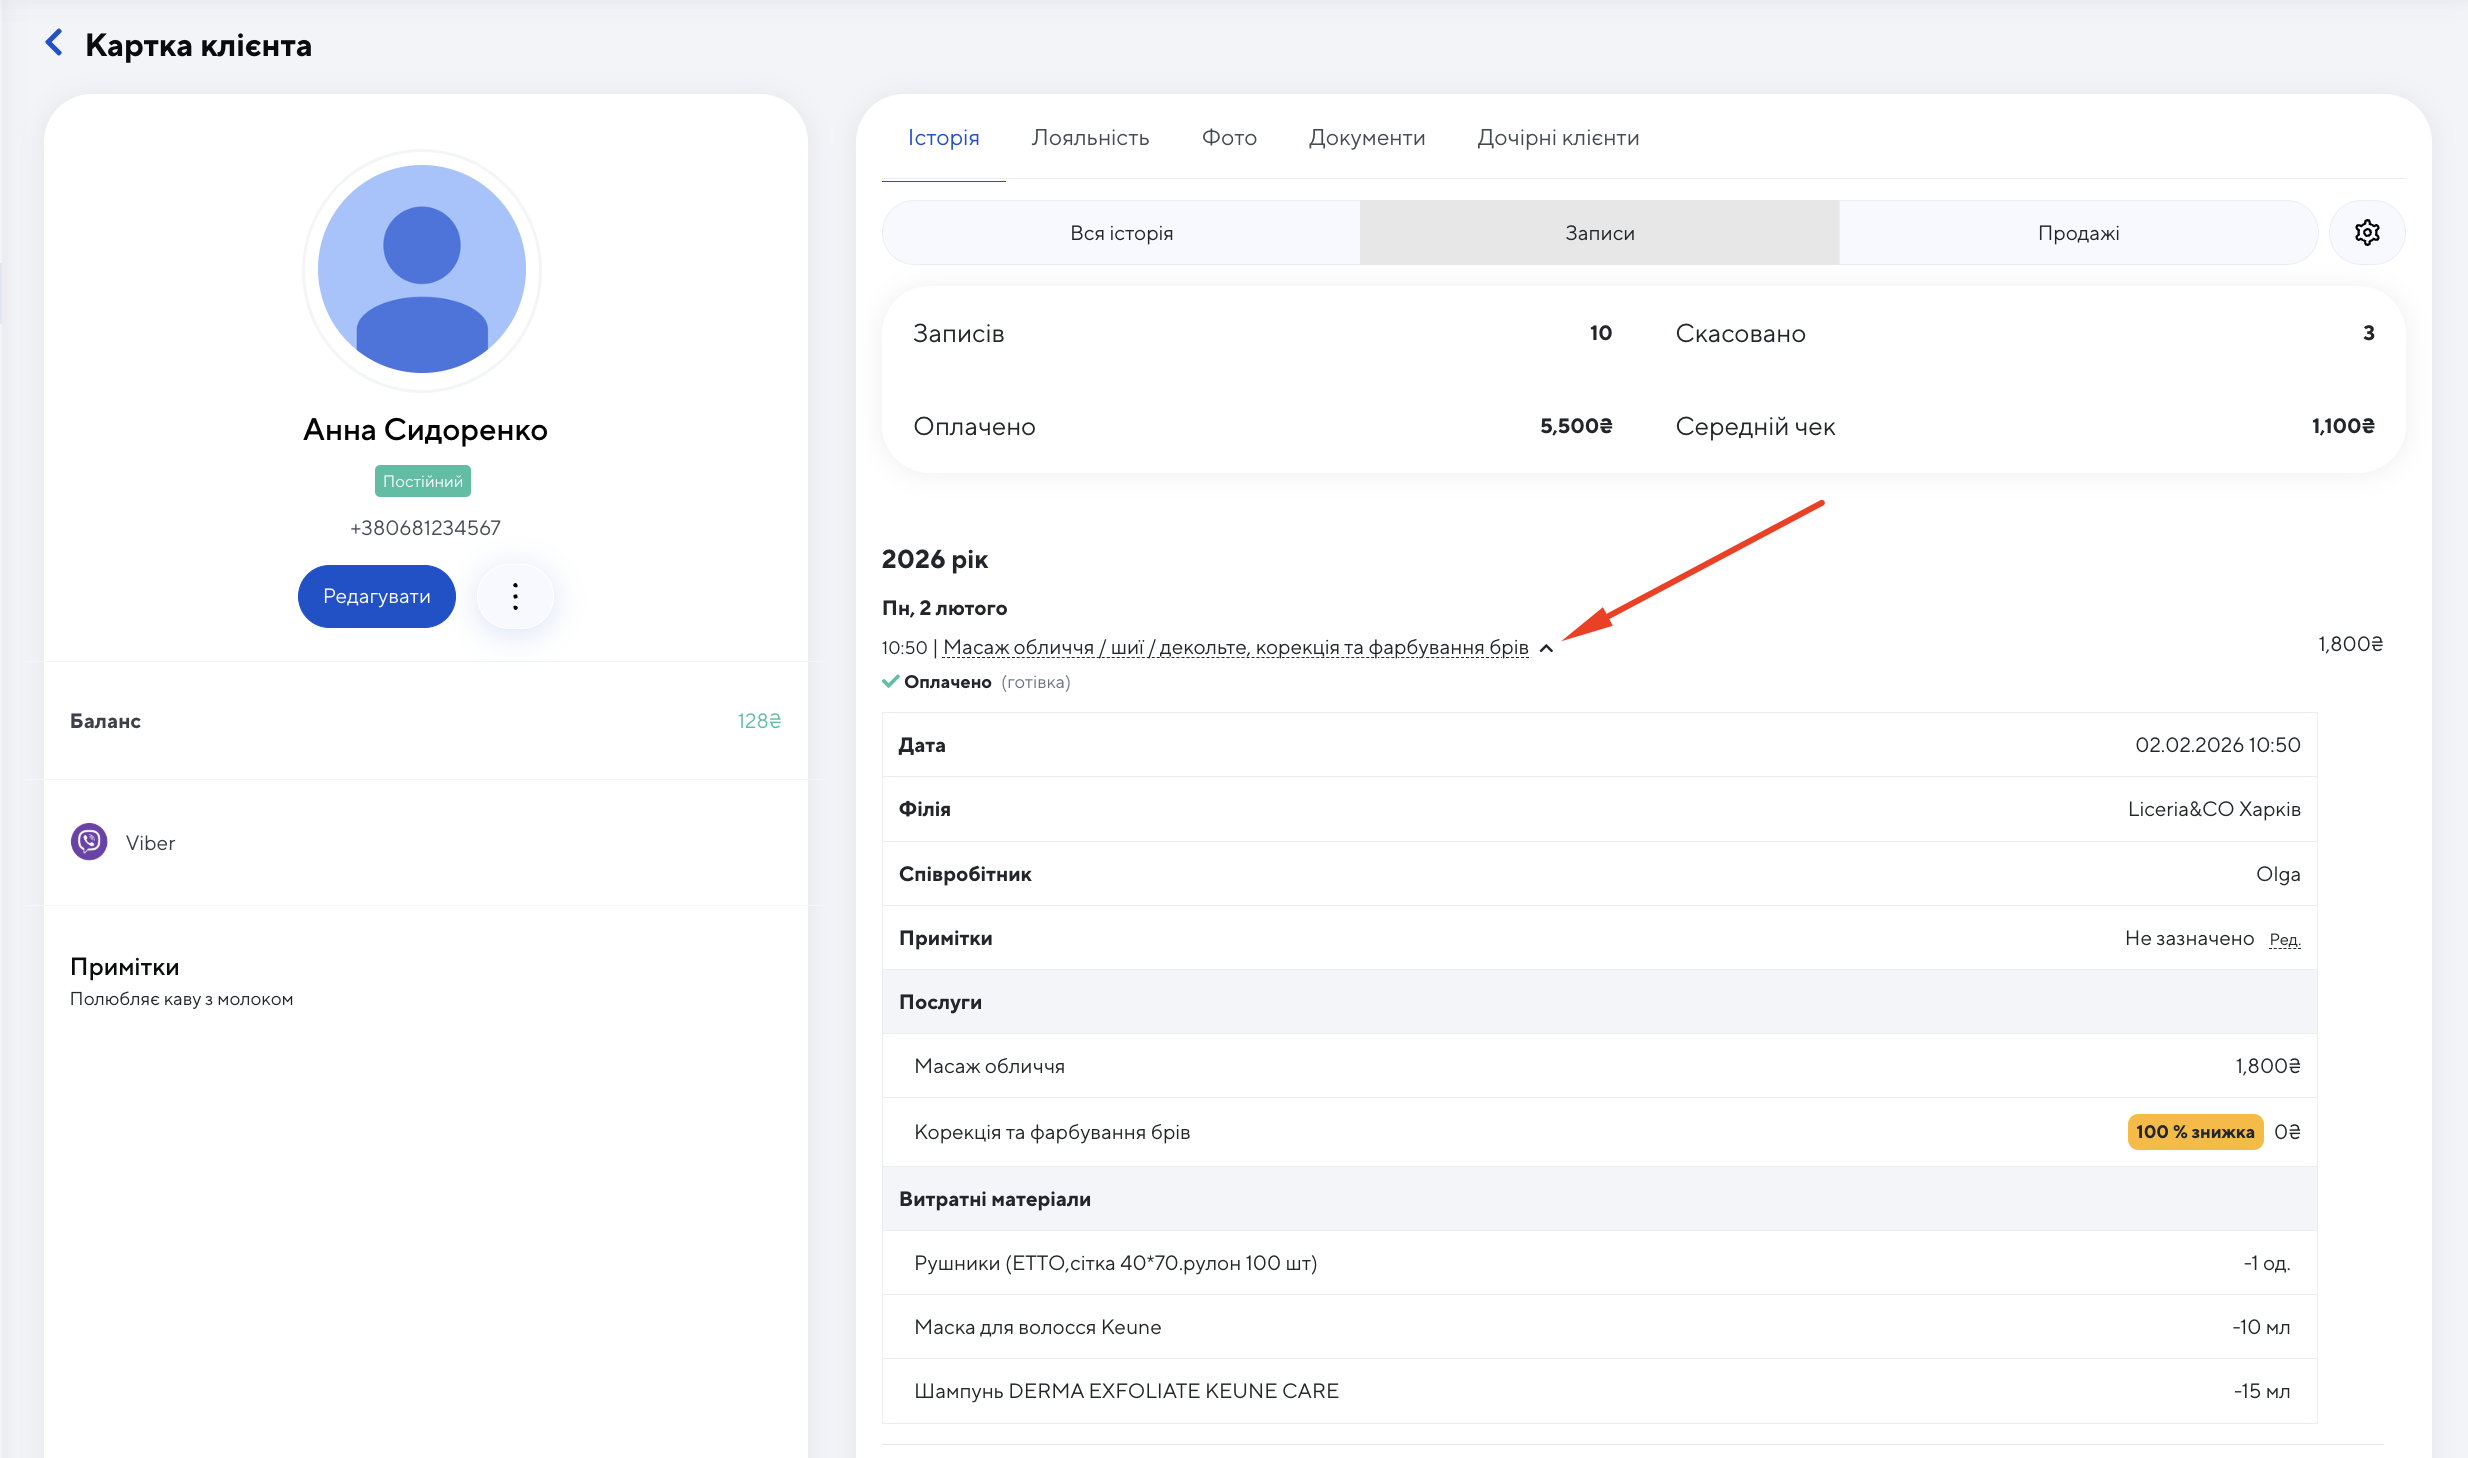Click the Ред. link for appointment notes

(x=2284, y=940)
